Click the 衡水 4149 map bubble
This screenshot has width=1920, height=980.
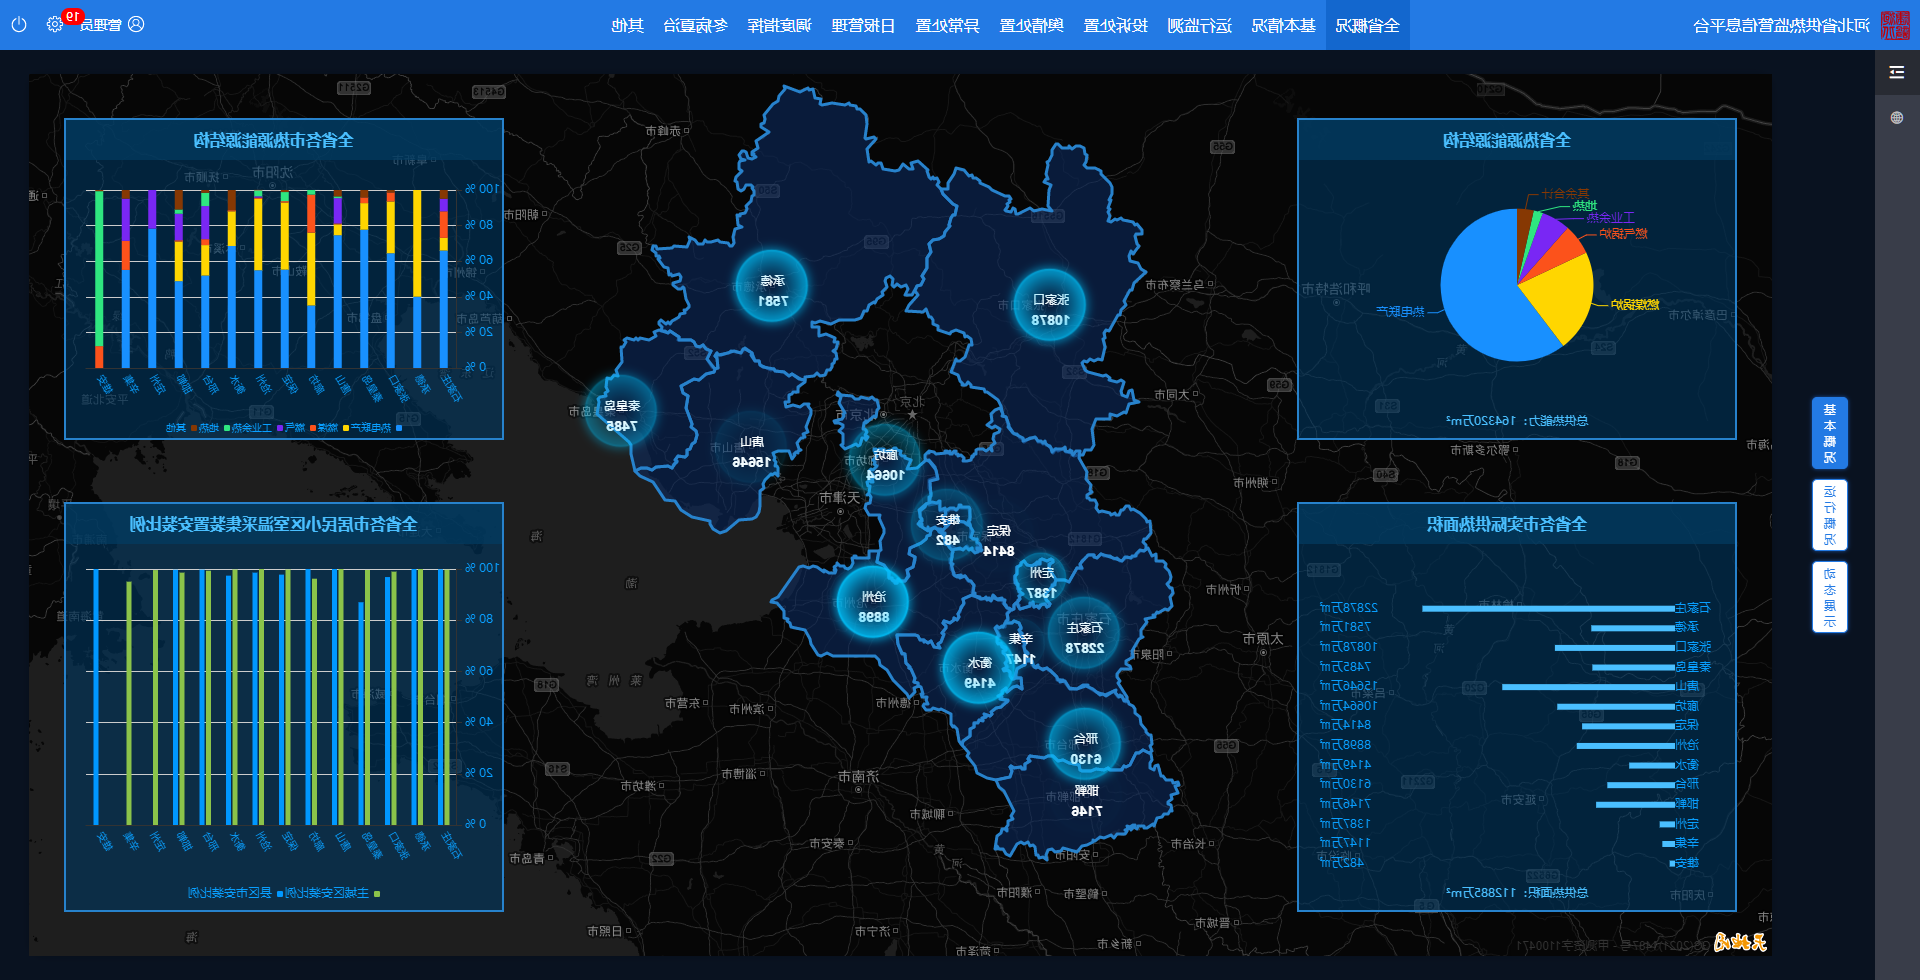coord(979,669)
